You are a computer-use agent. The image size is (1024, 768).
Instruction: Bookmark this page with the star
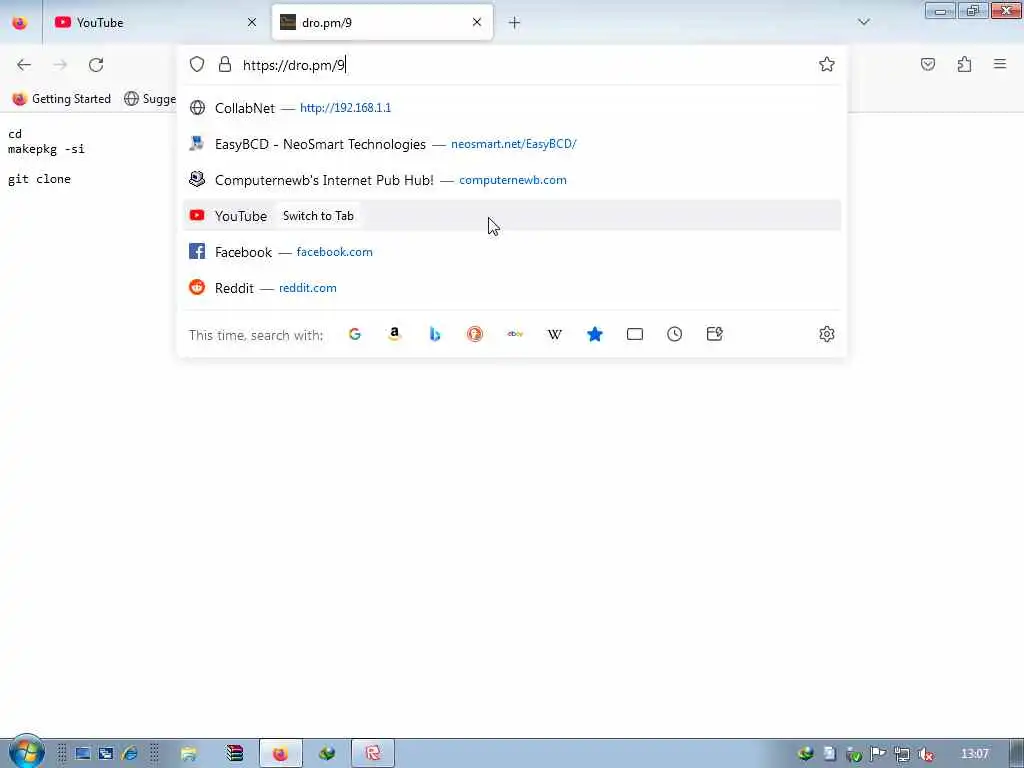[x=826, y=64]
